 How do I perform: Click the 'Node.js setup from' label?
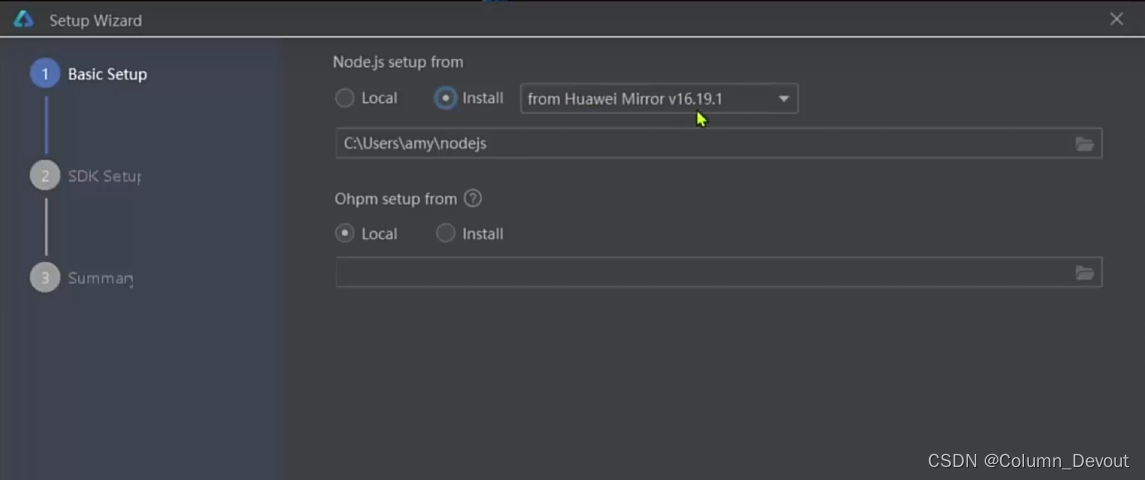398,62
